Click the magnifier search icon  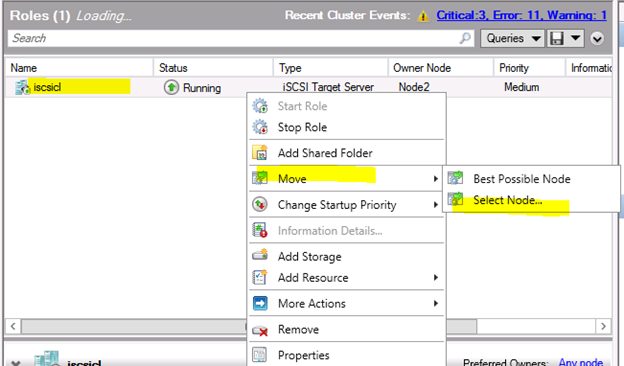[x=465, y=38]
